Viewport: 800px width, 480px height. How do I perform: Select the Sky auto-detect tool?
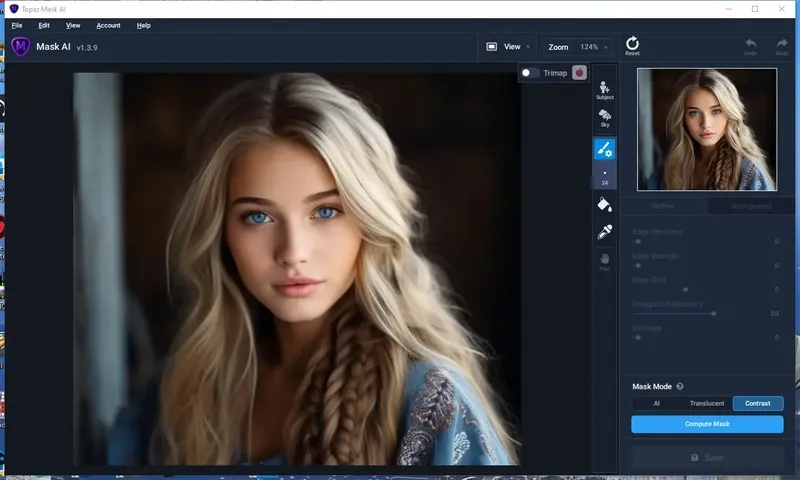click(605, 118)
